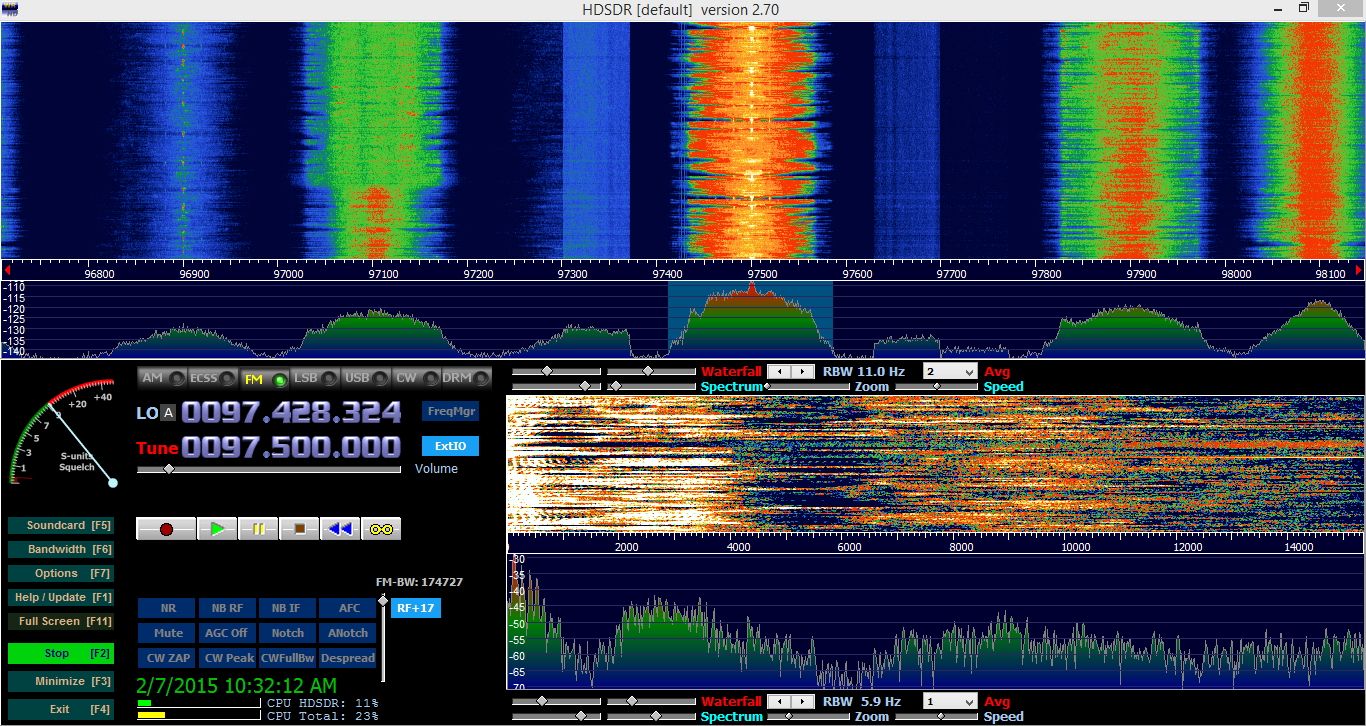
Task: Click the RF+17 gain button
Action: [415, 607]
